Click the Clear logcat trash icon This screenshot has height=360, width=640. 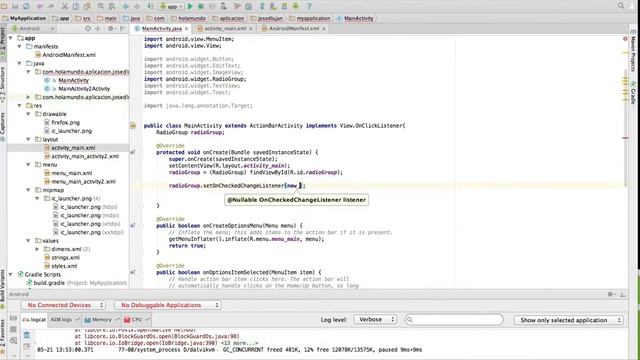click(x=27, y=335)
